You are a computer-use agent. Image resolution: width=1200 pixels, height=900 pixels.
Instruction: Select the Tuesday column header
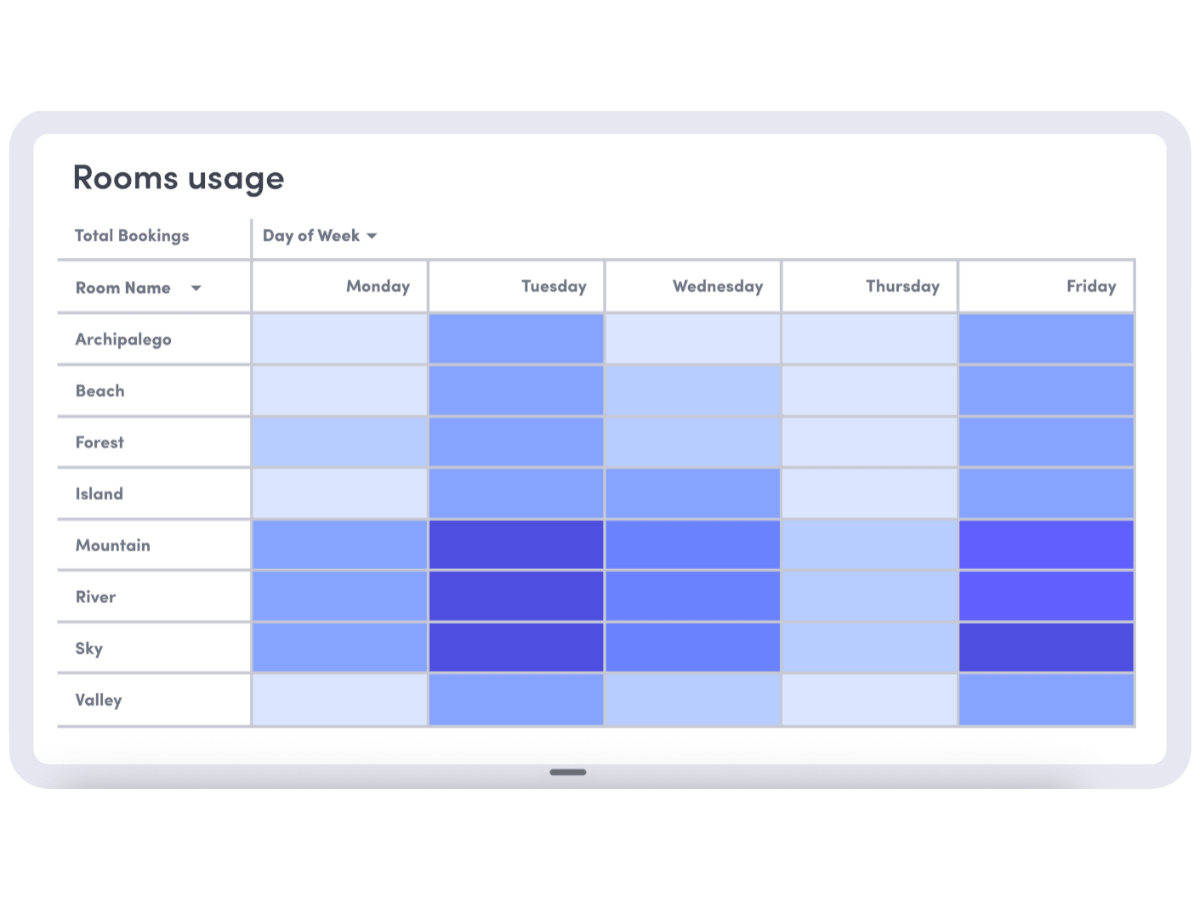(x=516, y=286)
